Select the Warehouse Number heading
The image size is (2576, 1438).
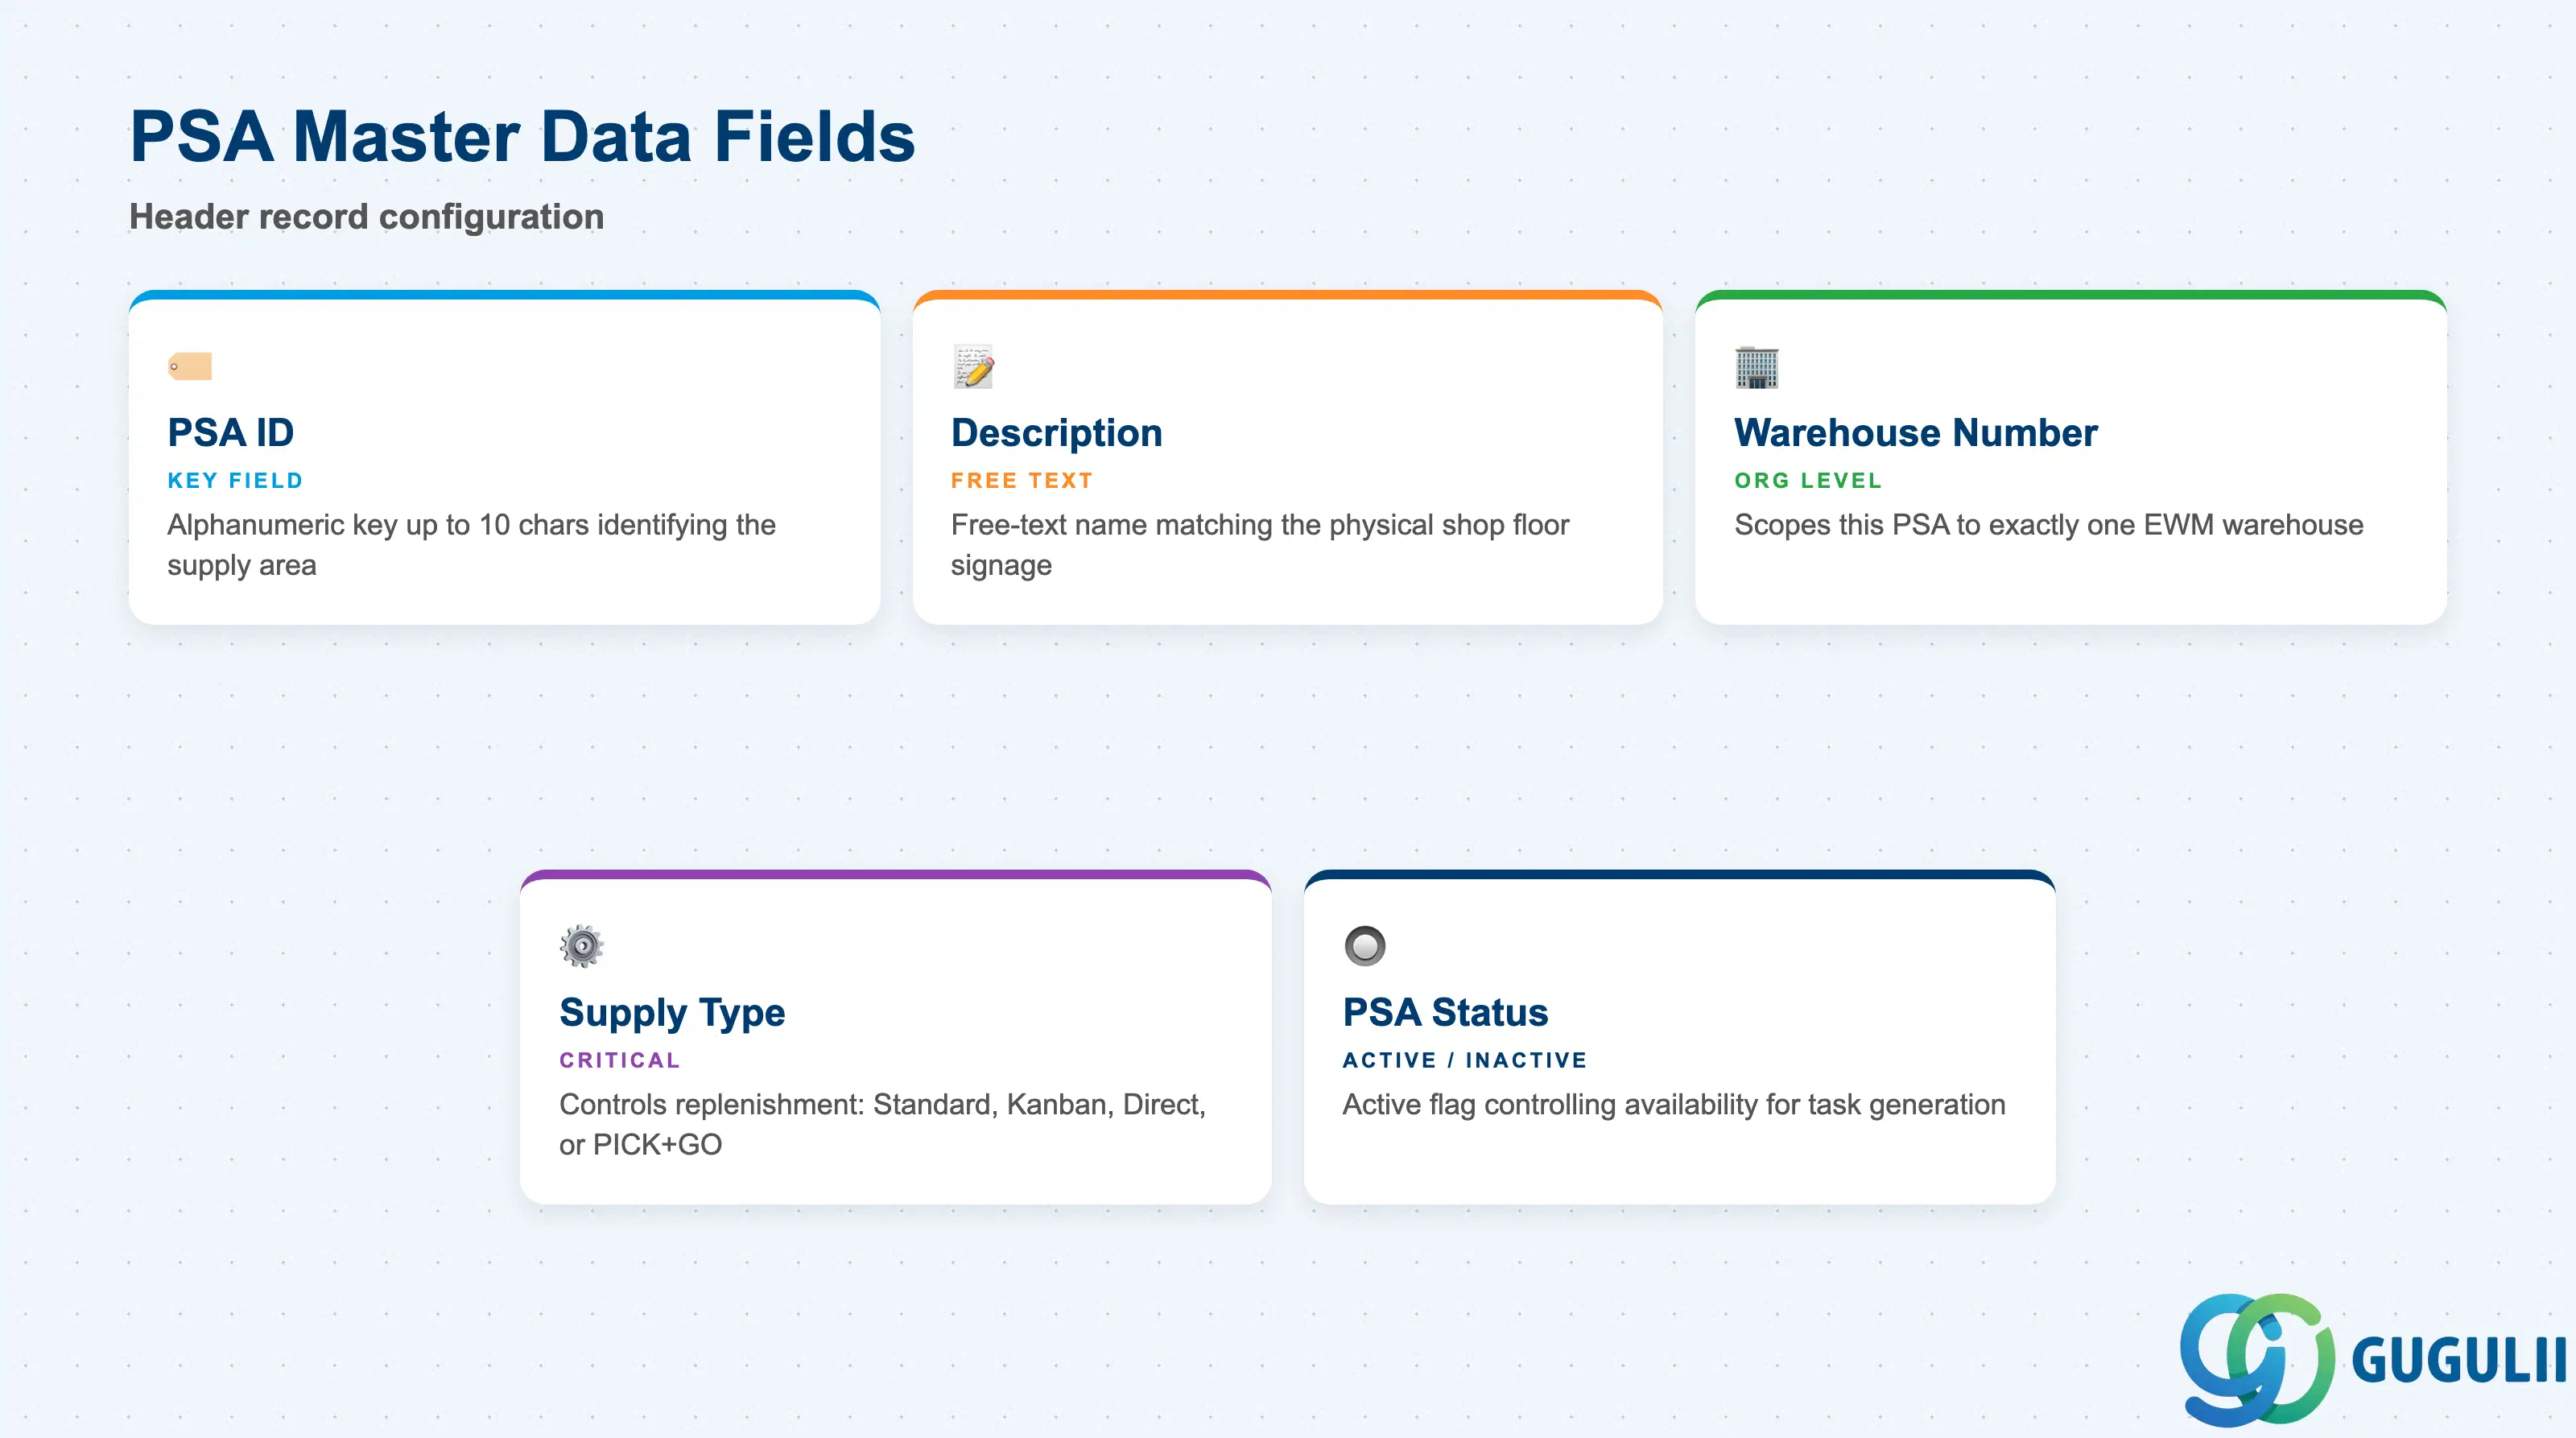[x=1916, y=433]
